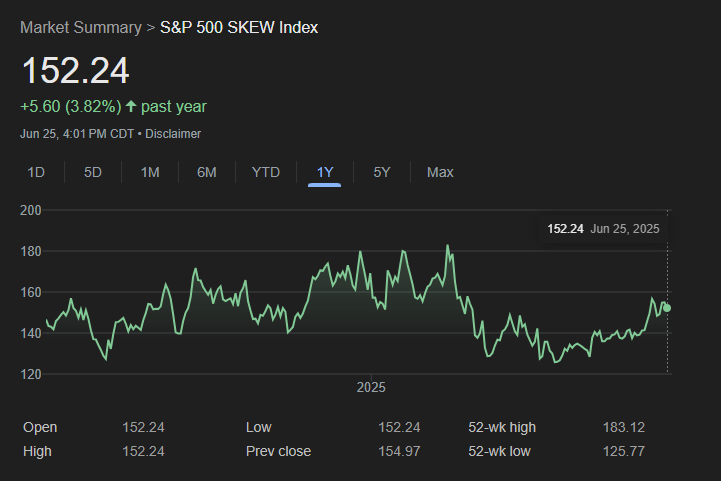The height and width of the screenshot is (481, 721).
Task: Click the 52-wk high label
Action: pyautogui.click(x=502, y=427)
